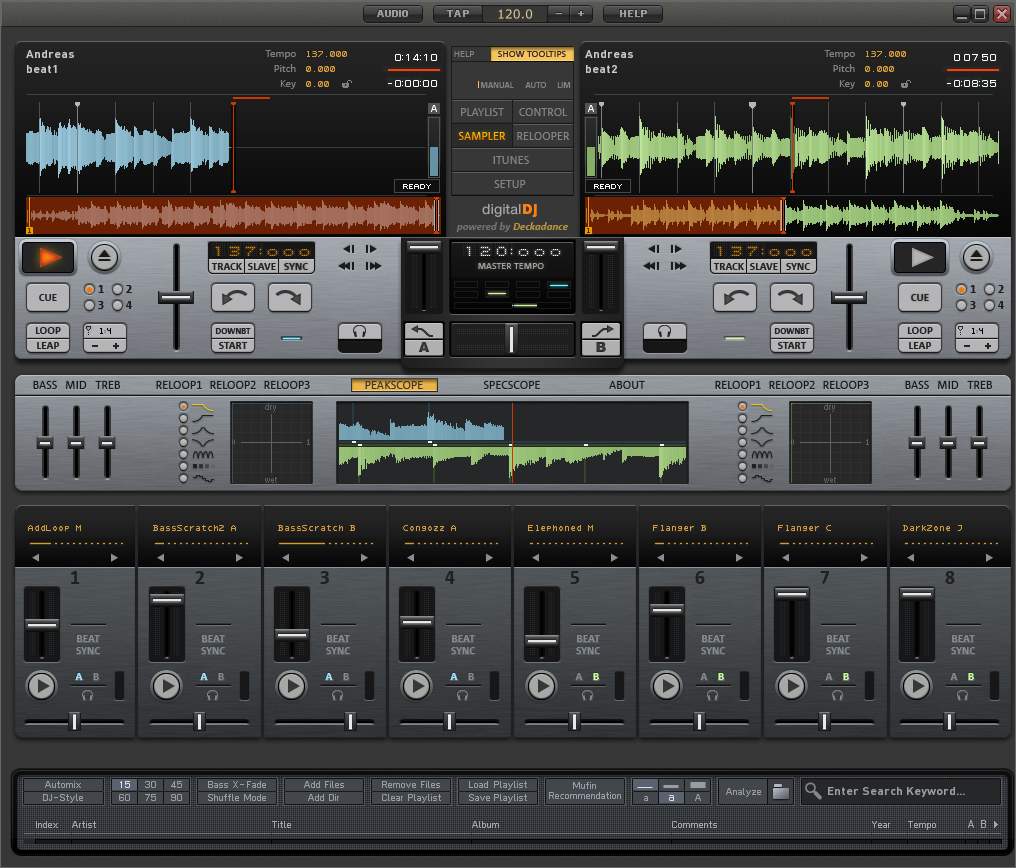1016x868 pixels.
Task: Switch the mixing mode to AUTO
Action: tap(535, 85)
